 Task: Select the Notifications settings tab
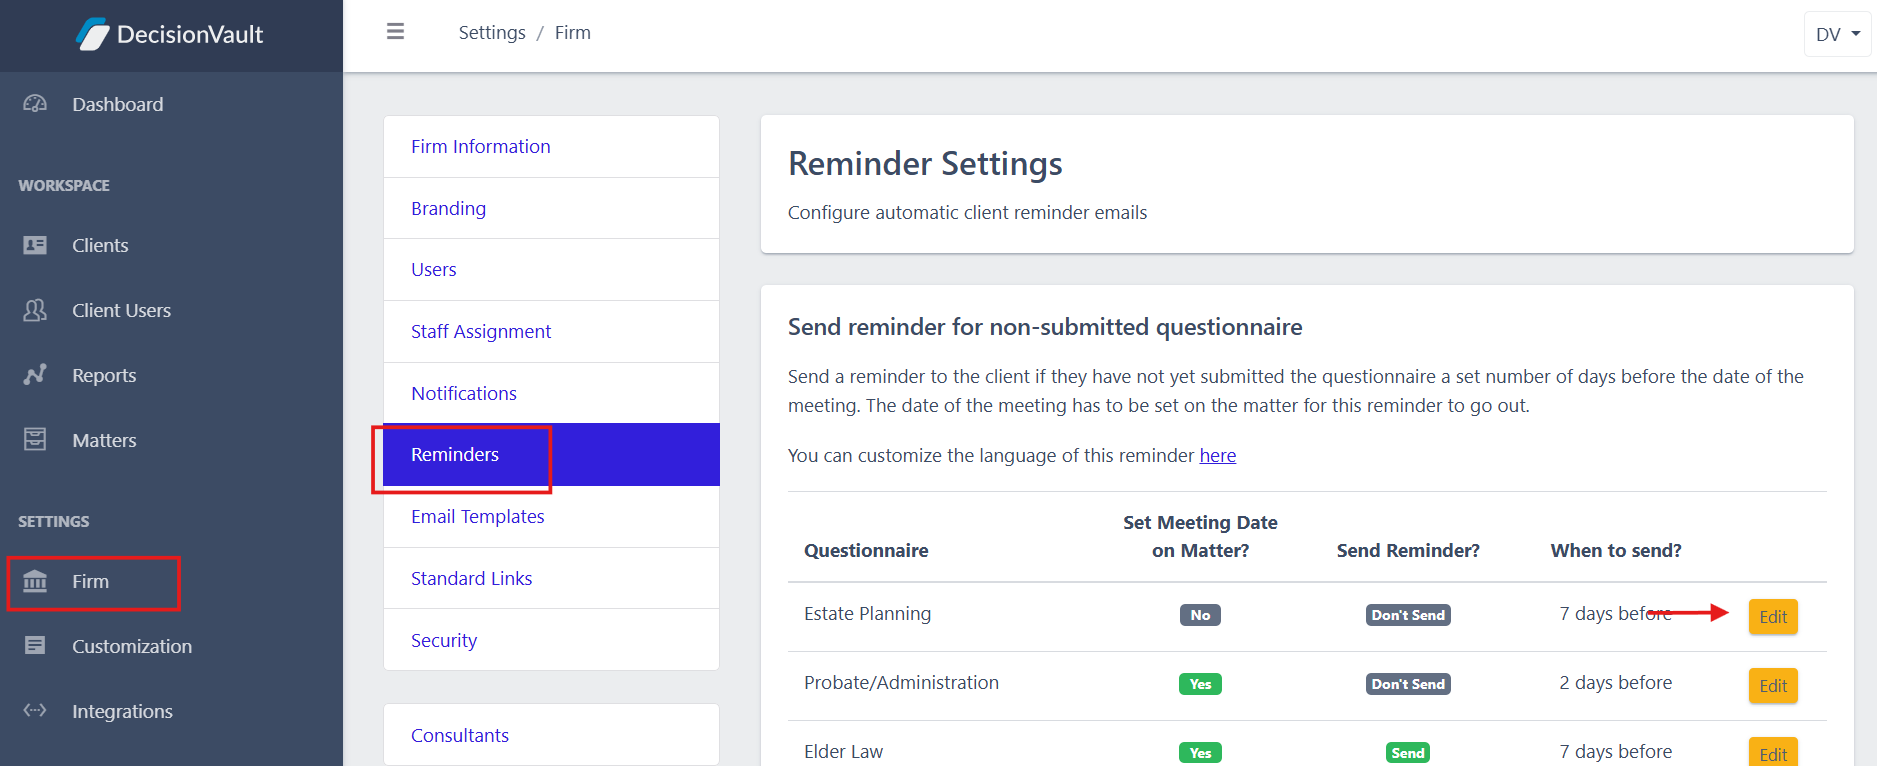click(464, 394)
